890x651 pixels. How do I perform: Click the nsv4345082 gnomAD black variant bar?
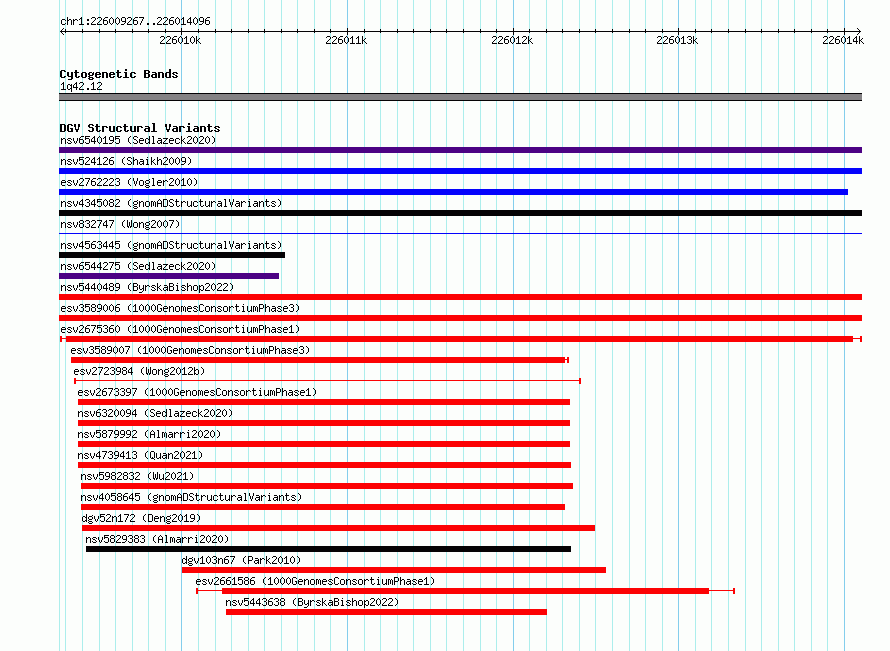[460, 213]
